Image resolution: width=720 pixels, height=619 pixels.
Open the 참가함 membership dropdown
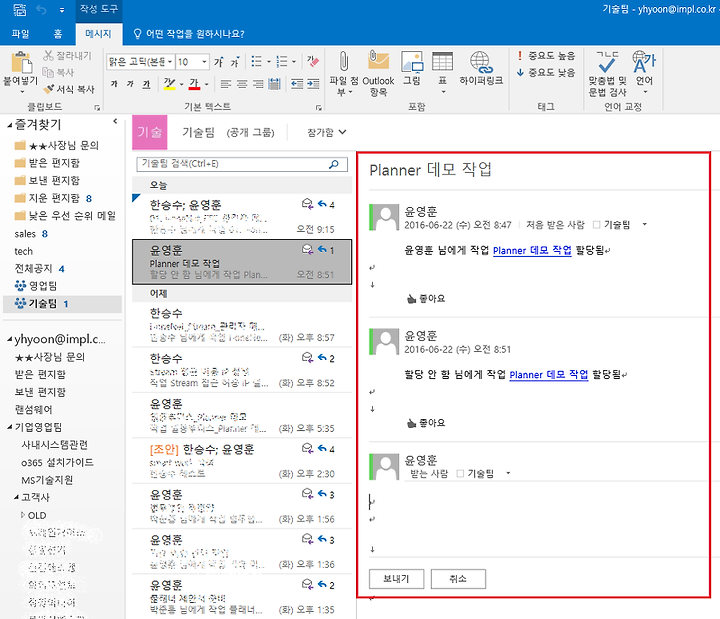coord(326,132)
